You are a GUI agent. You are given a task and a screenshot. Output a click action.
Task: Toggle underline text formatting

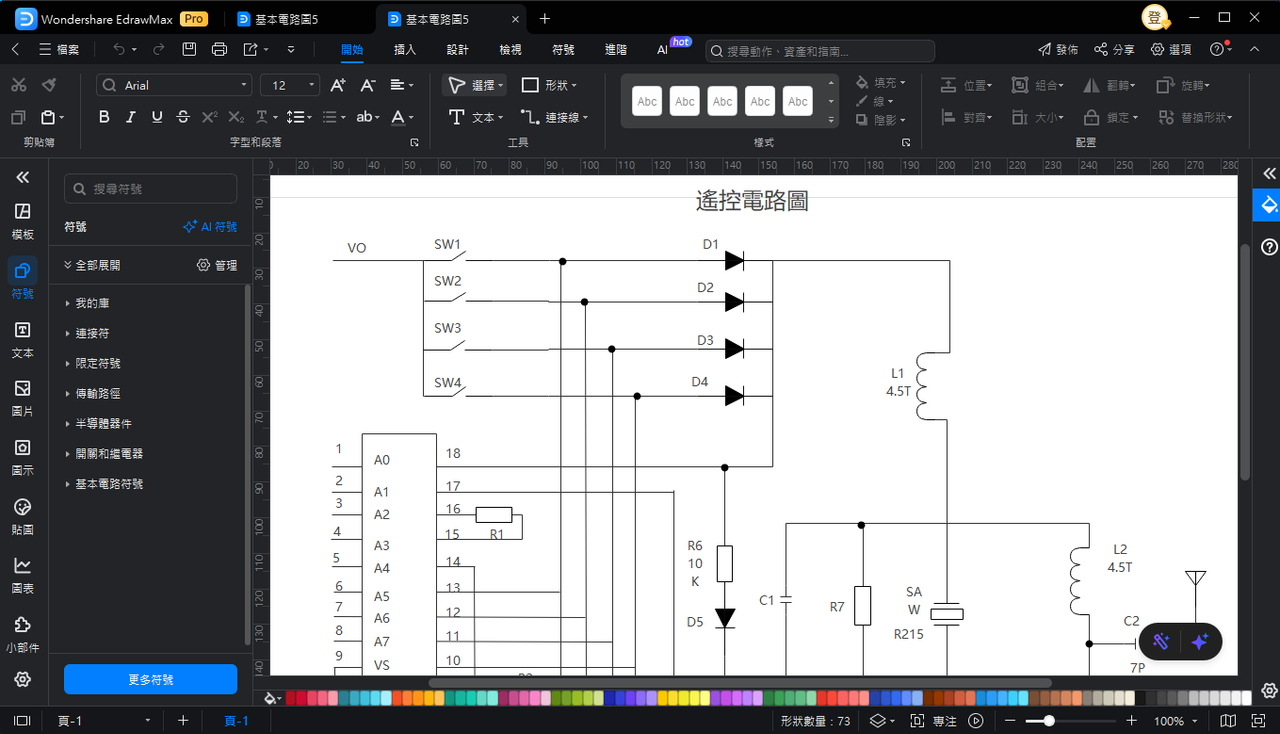pos(157,117)
